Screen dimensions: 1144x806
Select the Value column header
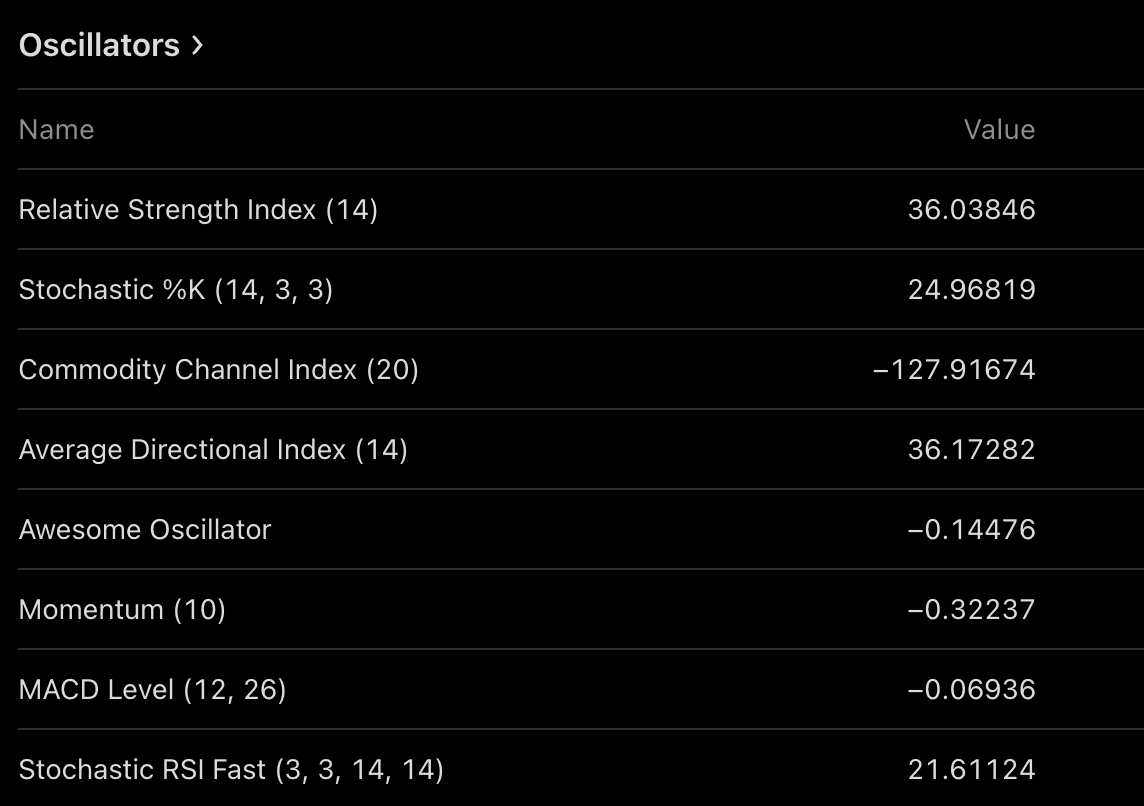[x=999, y=130]
